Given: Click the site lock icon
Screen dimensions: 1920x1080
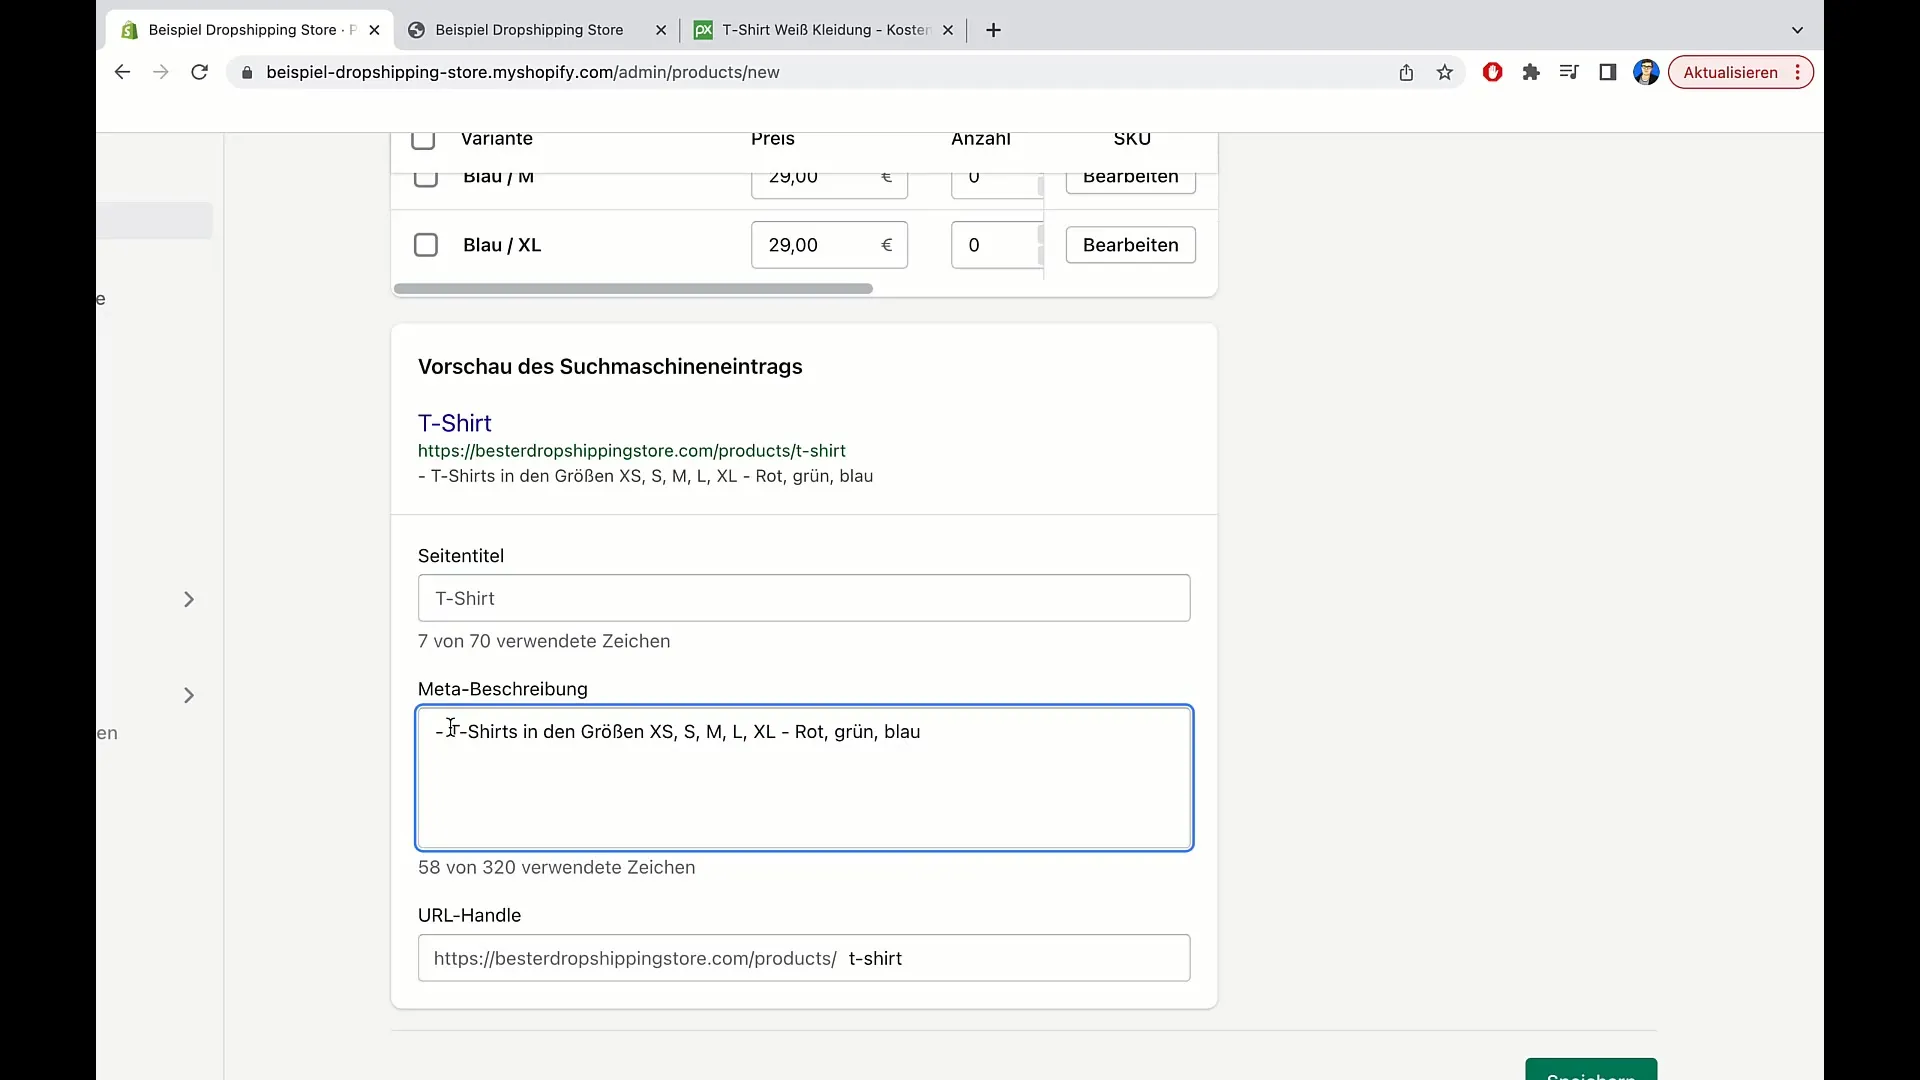Looking at the screenshot, I should coord(247,72).
